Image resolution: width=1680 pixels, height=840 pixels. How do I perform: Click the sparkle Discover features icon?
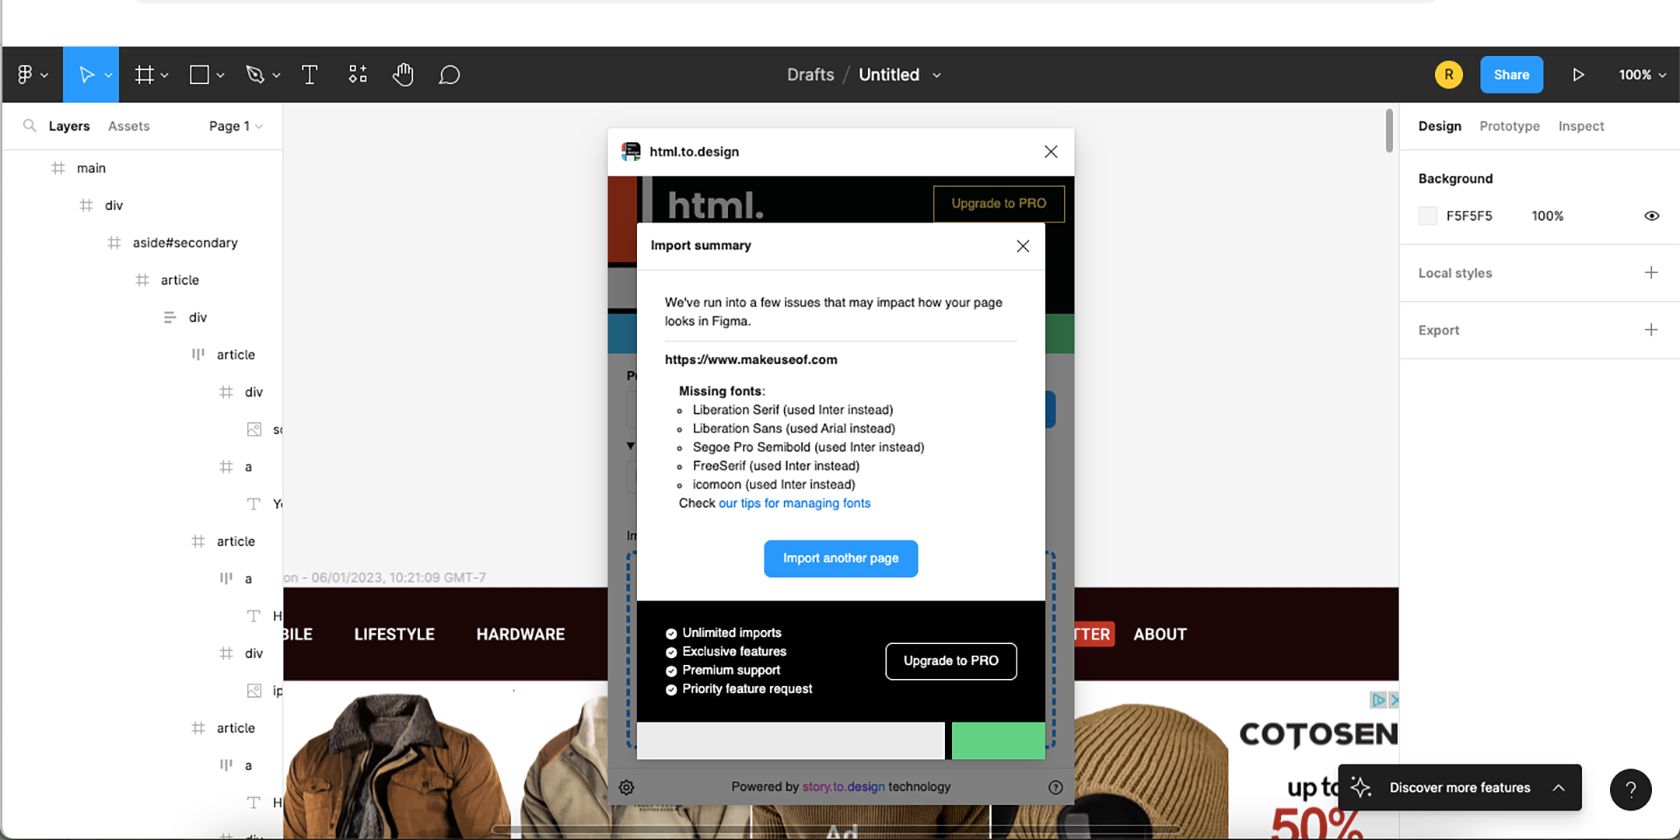tap(1361, 788)
